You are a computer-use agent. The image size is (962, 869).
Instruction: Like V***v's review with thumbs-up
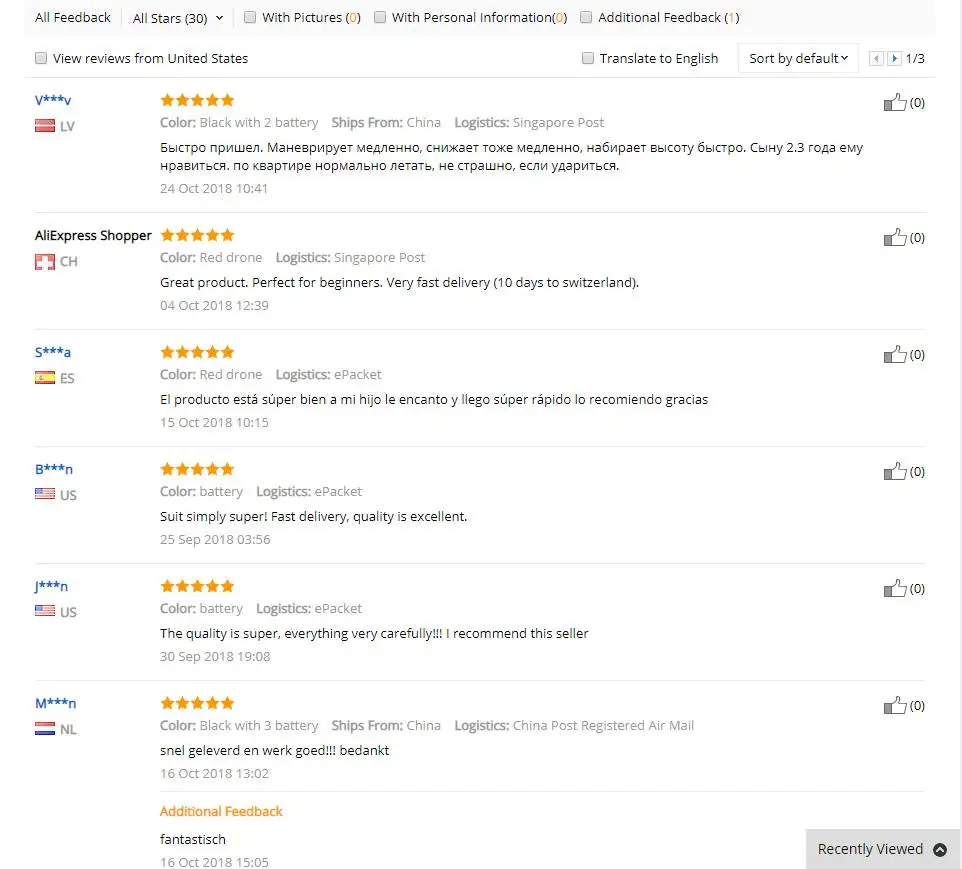[x=895, y=102]
